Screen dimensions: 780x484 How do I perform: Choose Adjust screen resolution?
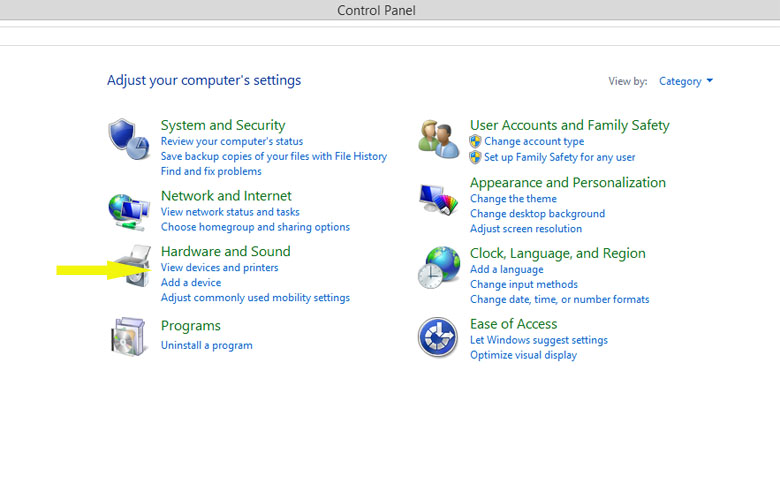(526, 230)
